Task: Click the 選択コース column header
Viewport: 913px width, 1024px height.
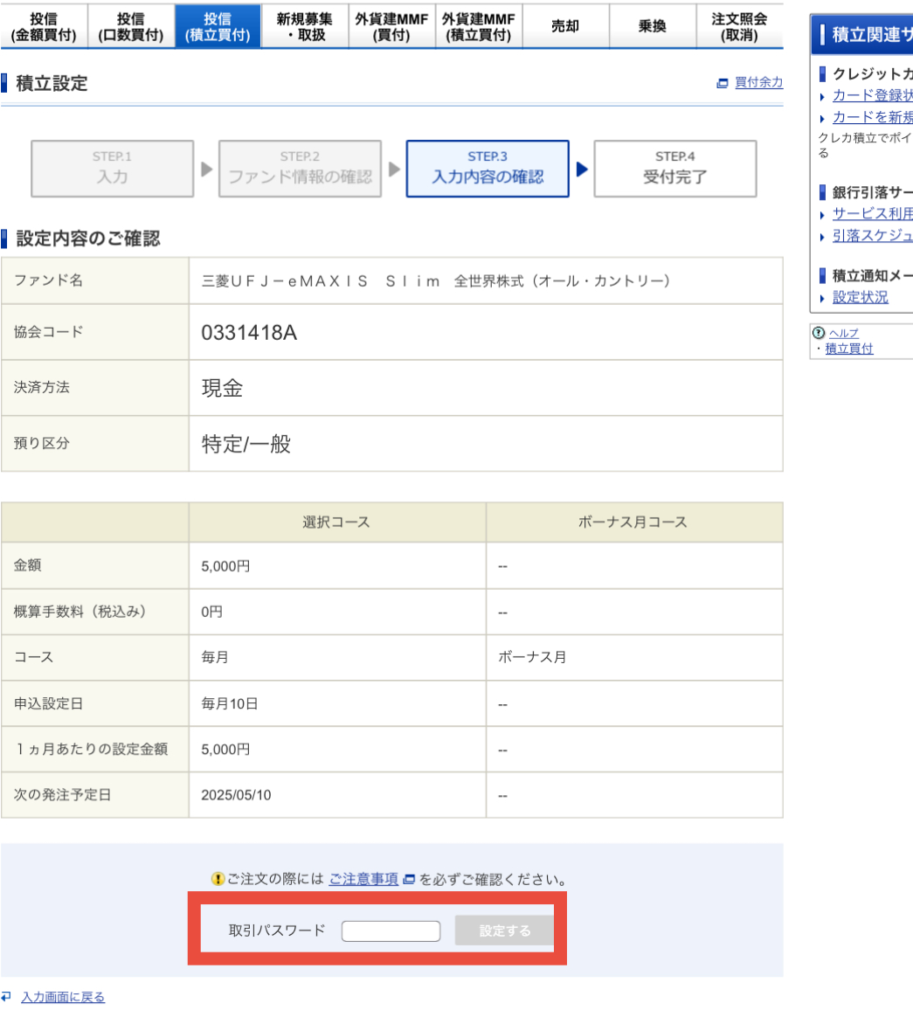Action: tap(336, 522)
